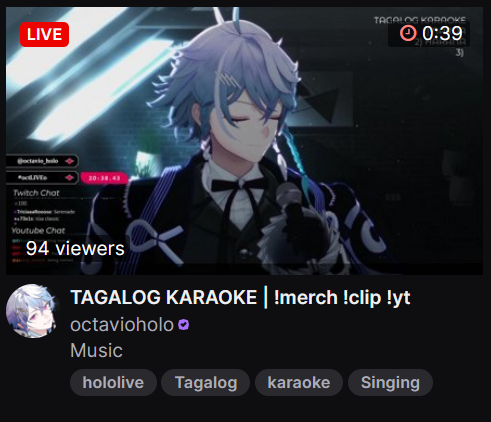Screen dimensions: 491x422
Task: Click the clock icon beside 0:39
Action: click(x=408, y=33)
